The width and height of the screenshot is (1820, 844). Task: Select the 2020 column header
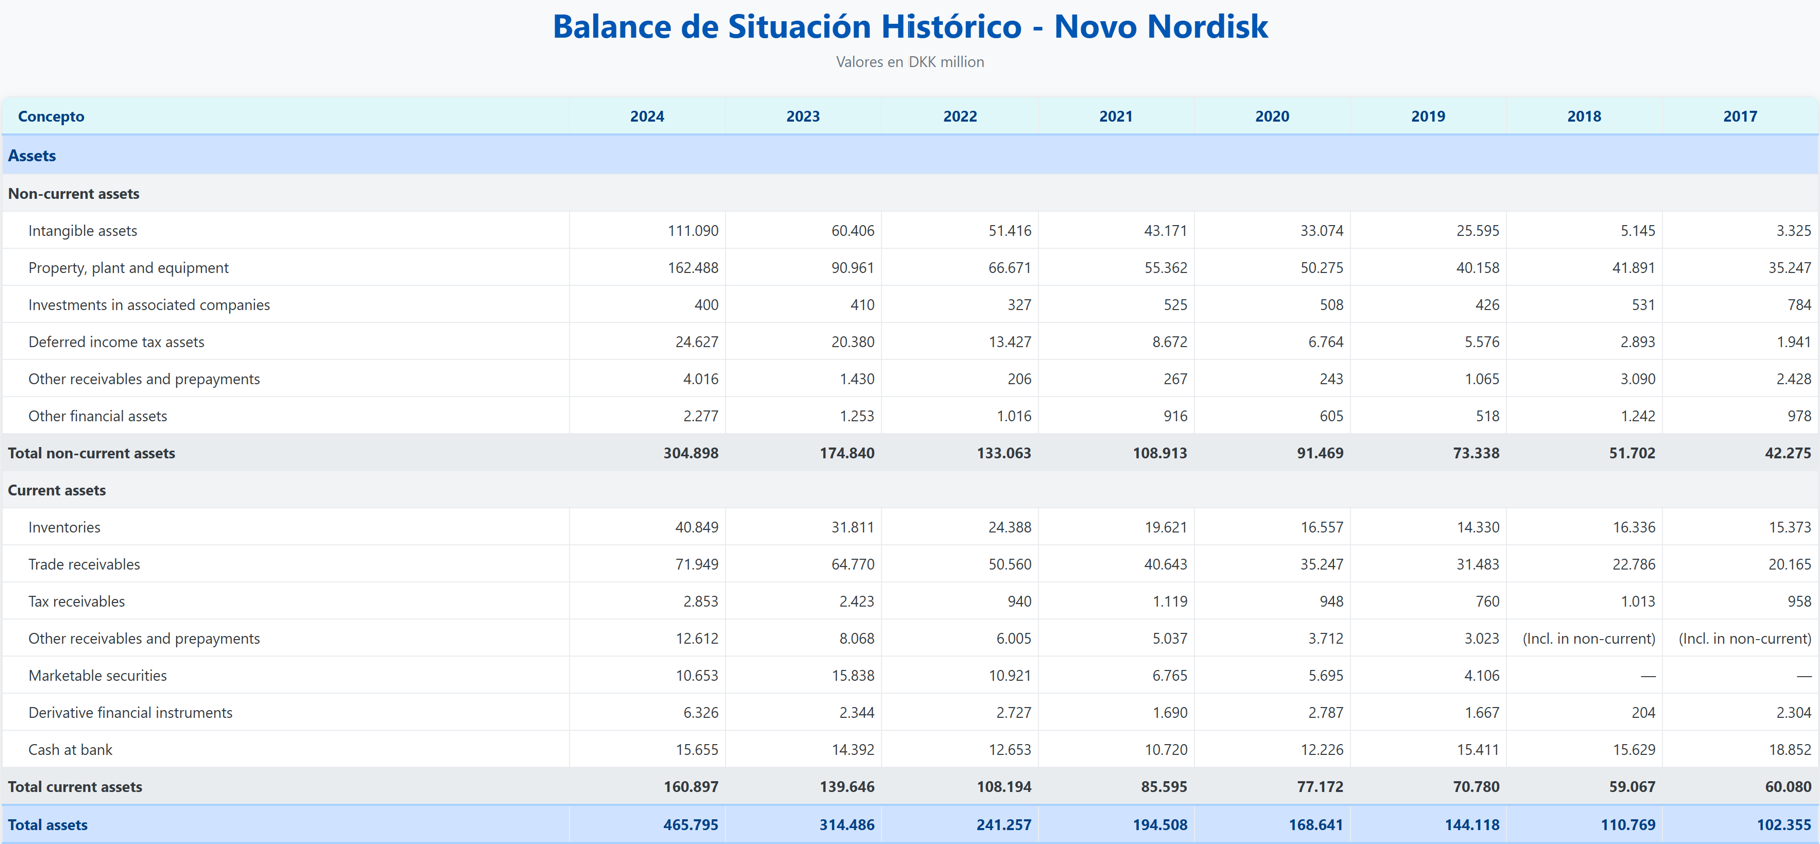pyautogui.click(x=1272, y=116)
